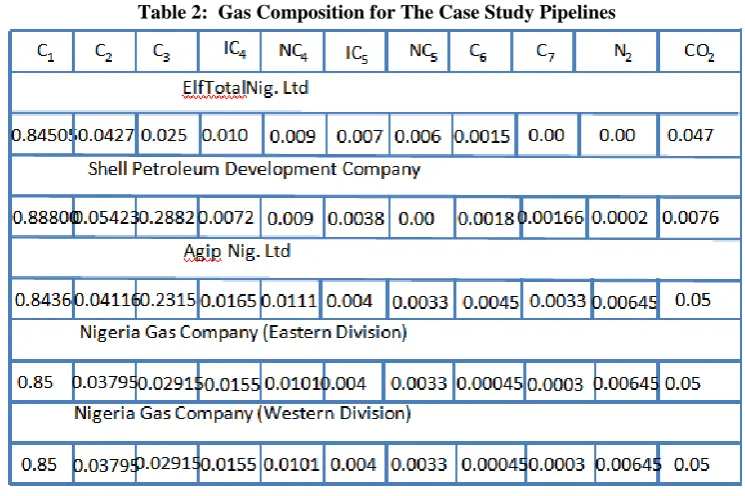This screenshot has width=745, height=496.
Task: Select Western Division's 0.0155 IC4 value
Action: coord(229,464)
